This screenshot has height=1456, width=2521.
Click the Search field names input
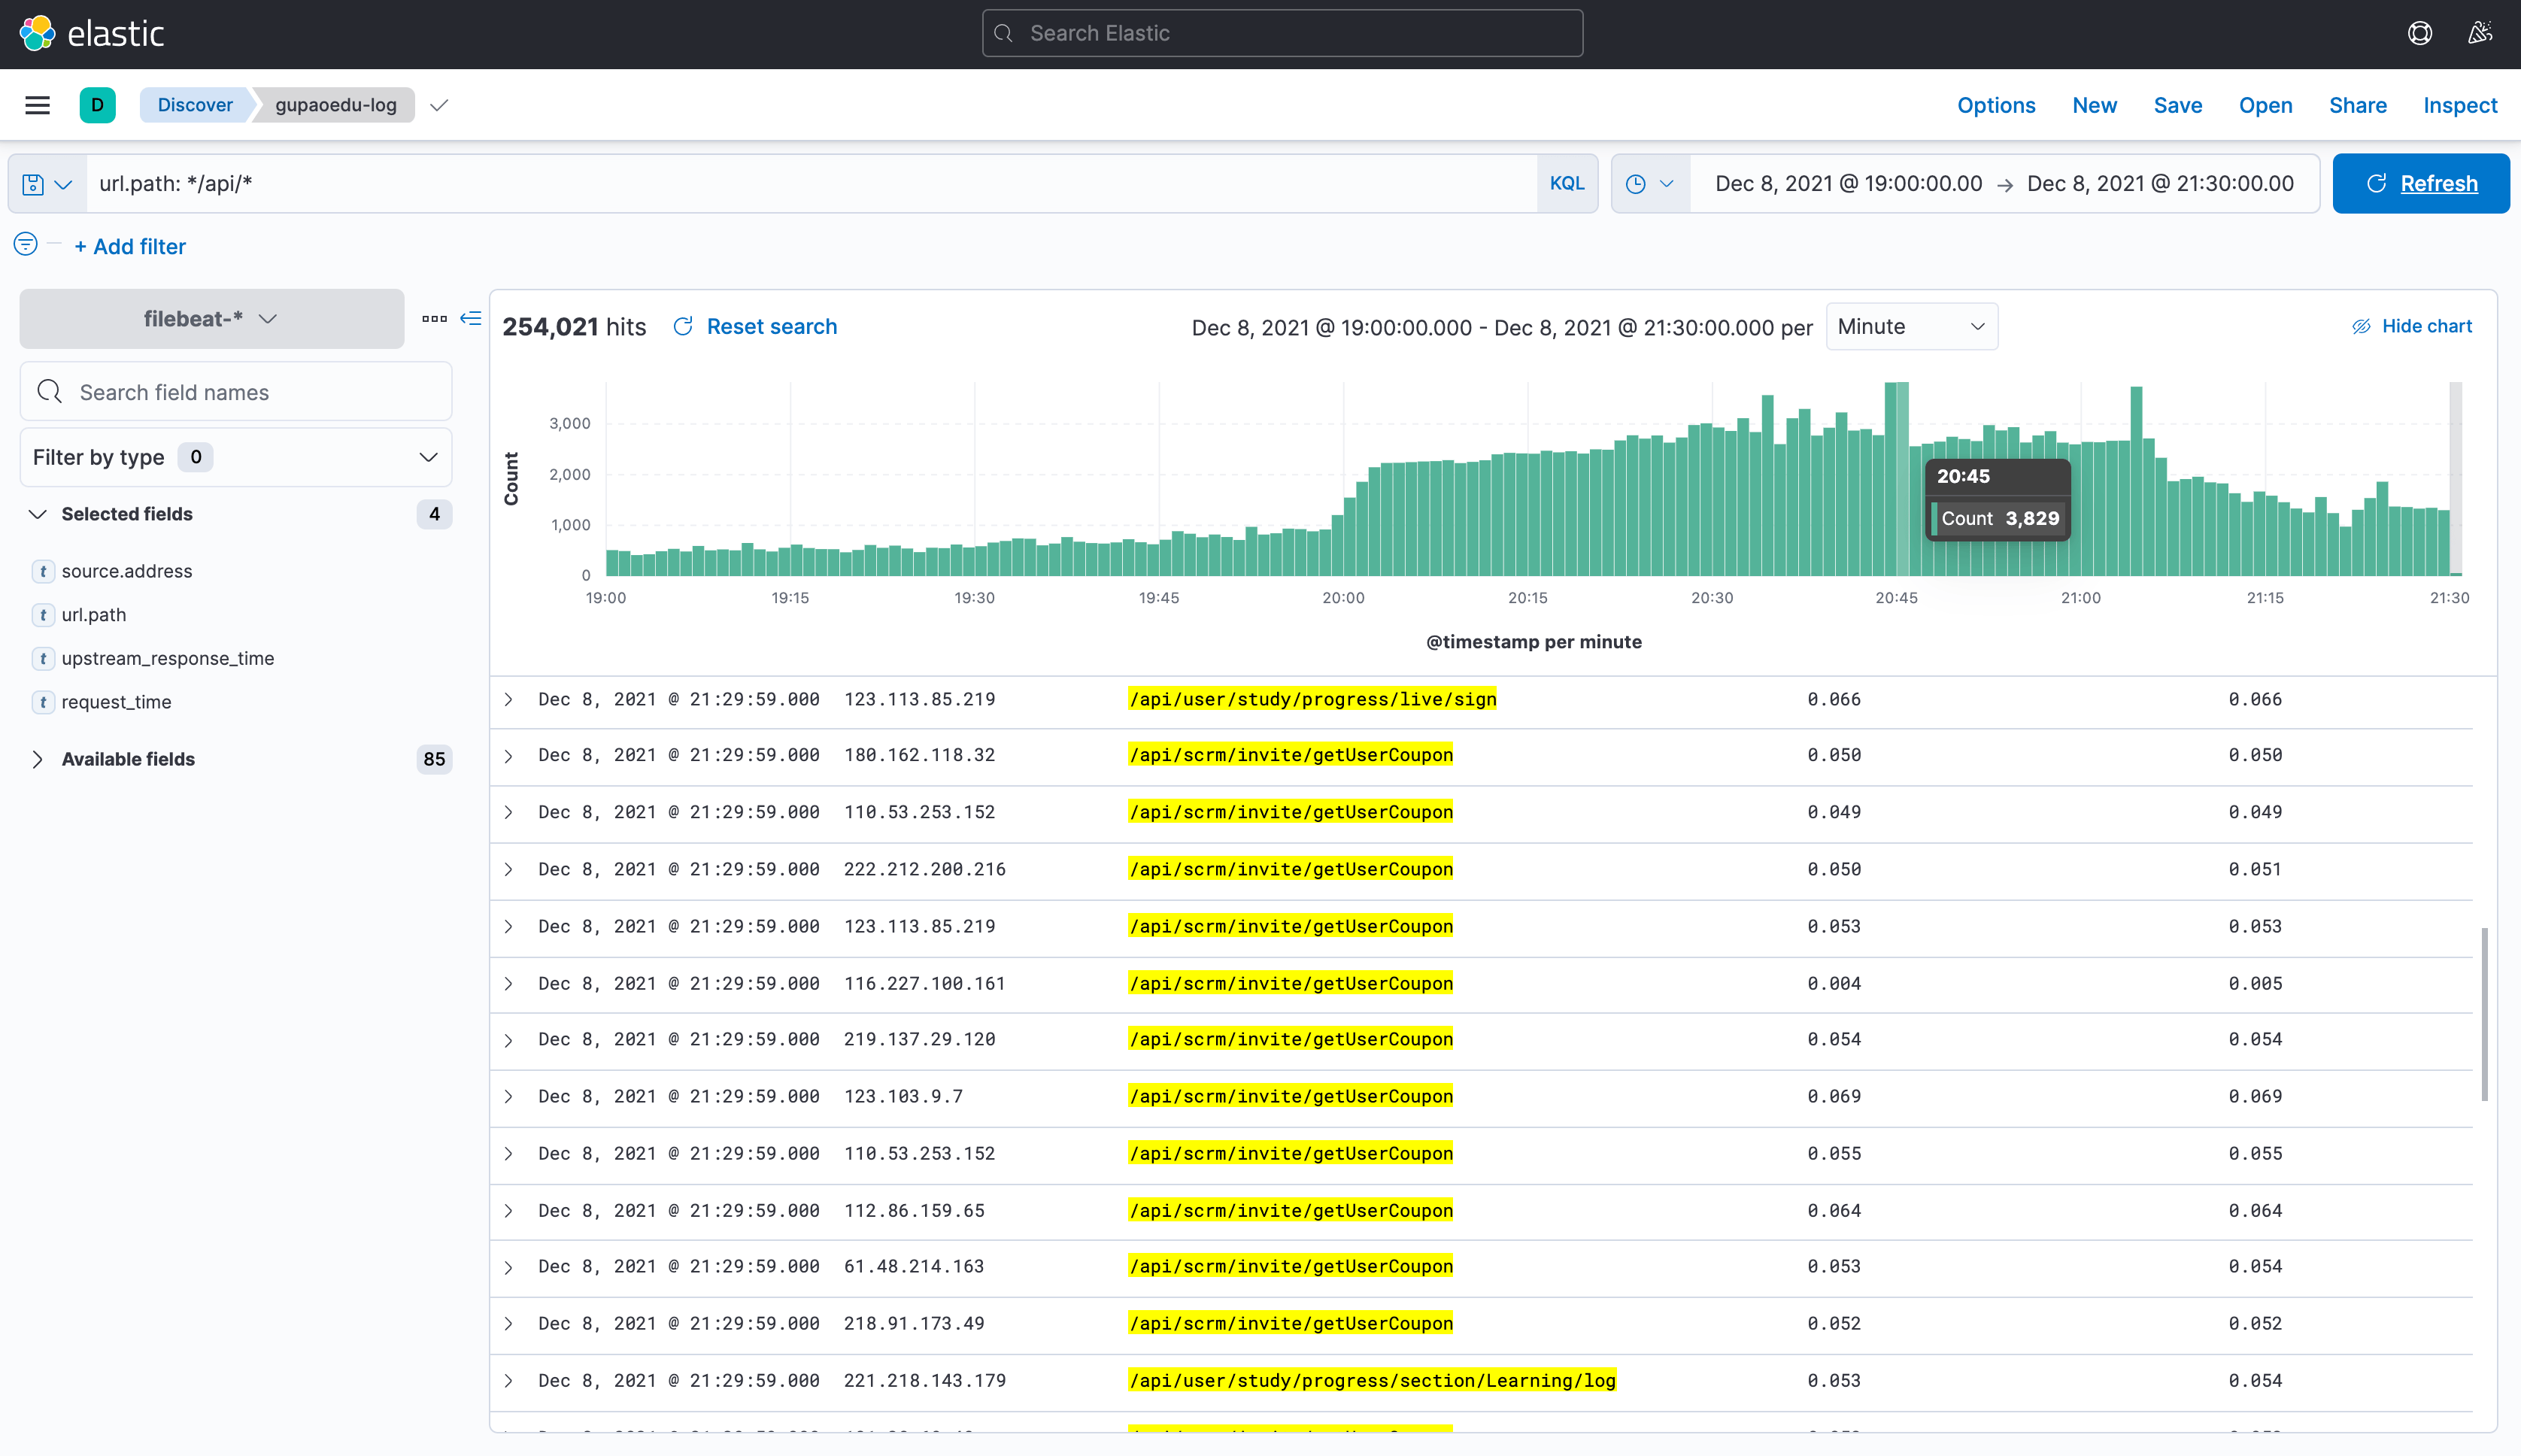[236, 392]
